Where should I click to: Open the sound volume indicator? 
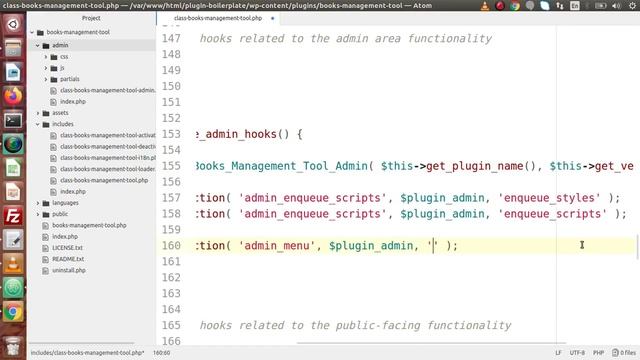tap(616, 6)
